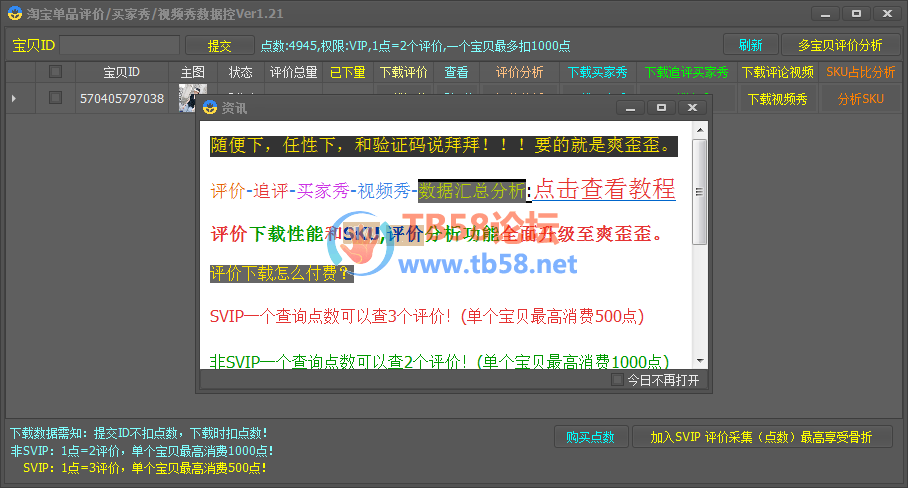The image size is (908, 488).
Task: Click the 下载评论视频 column header
Action: point(778,72)
